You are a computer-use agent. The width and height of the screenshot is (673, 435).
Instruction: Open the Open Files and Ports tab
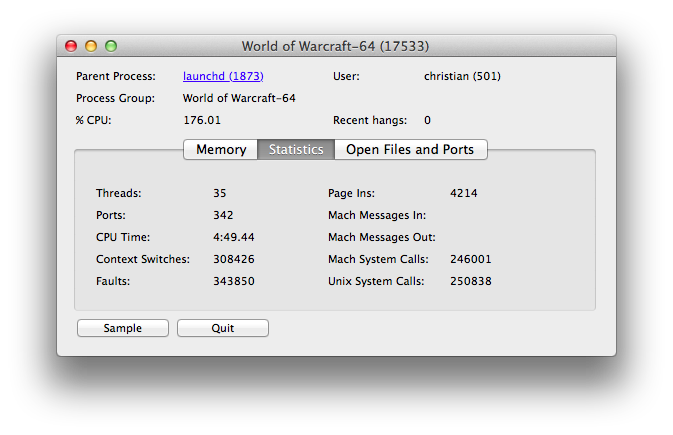point(410,150)
